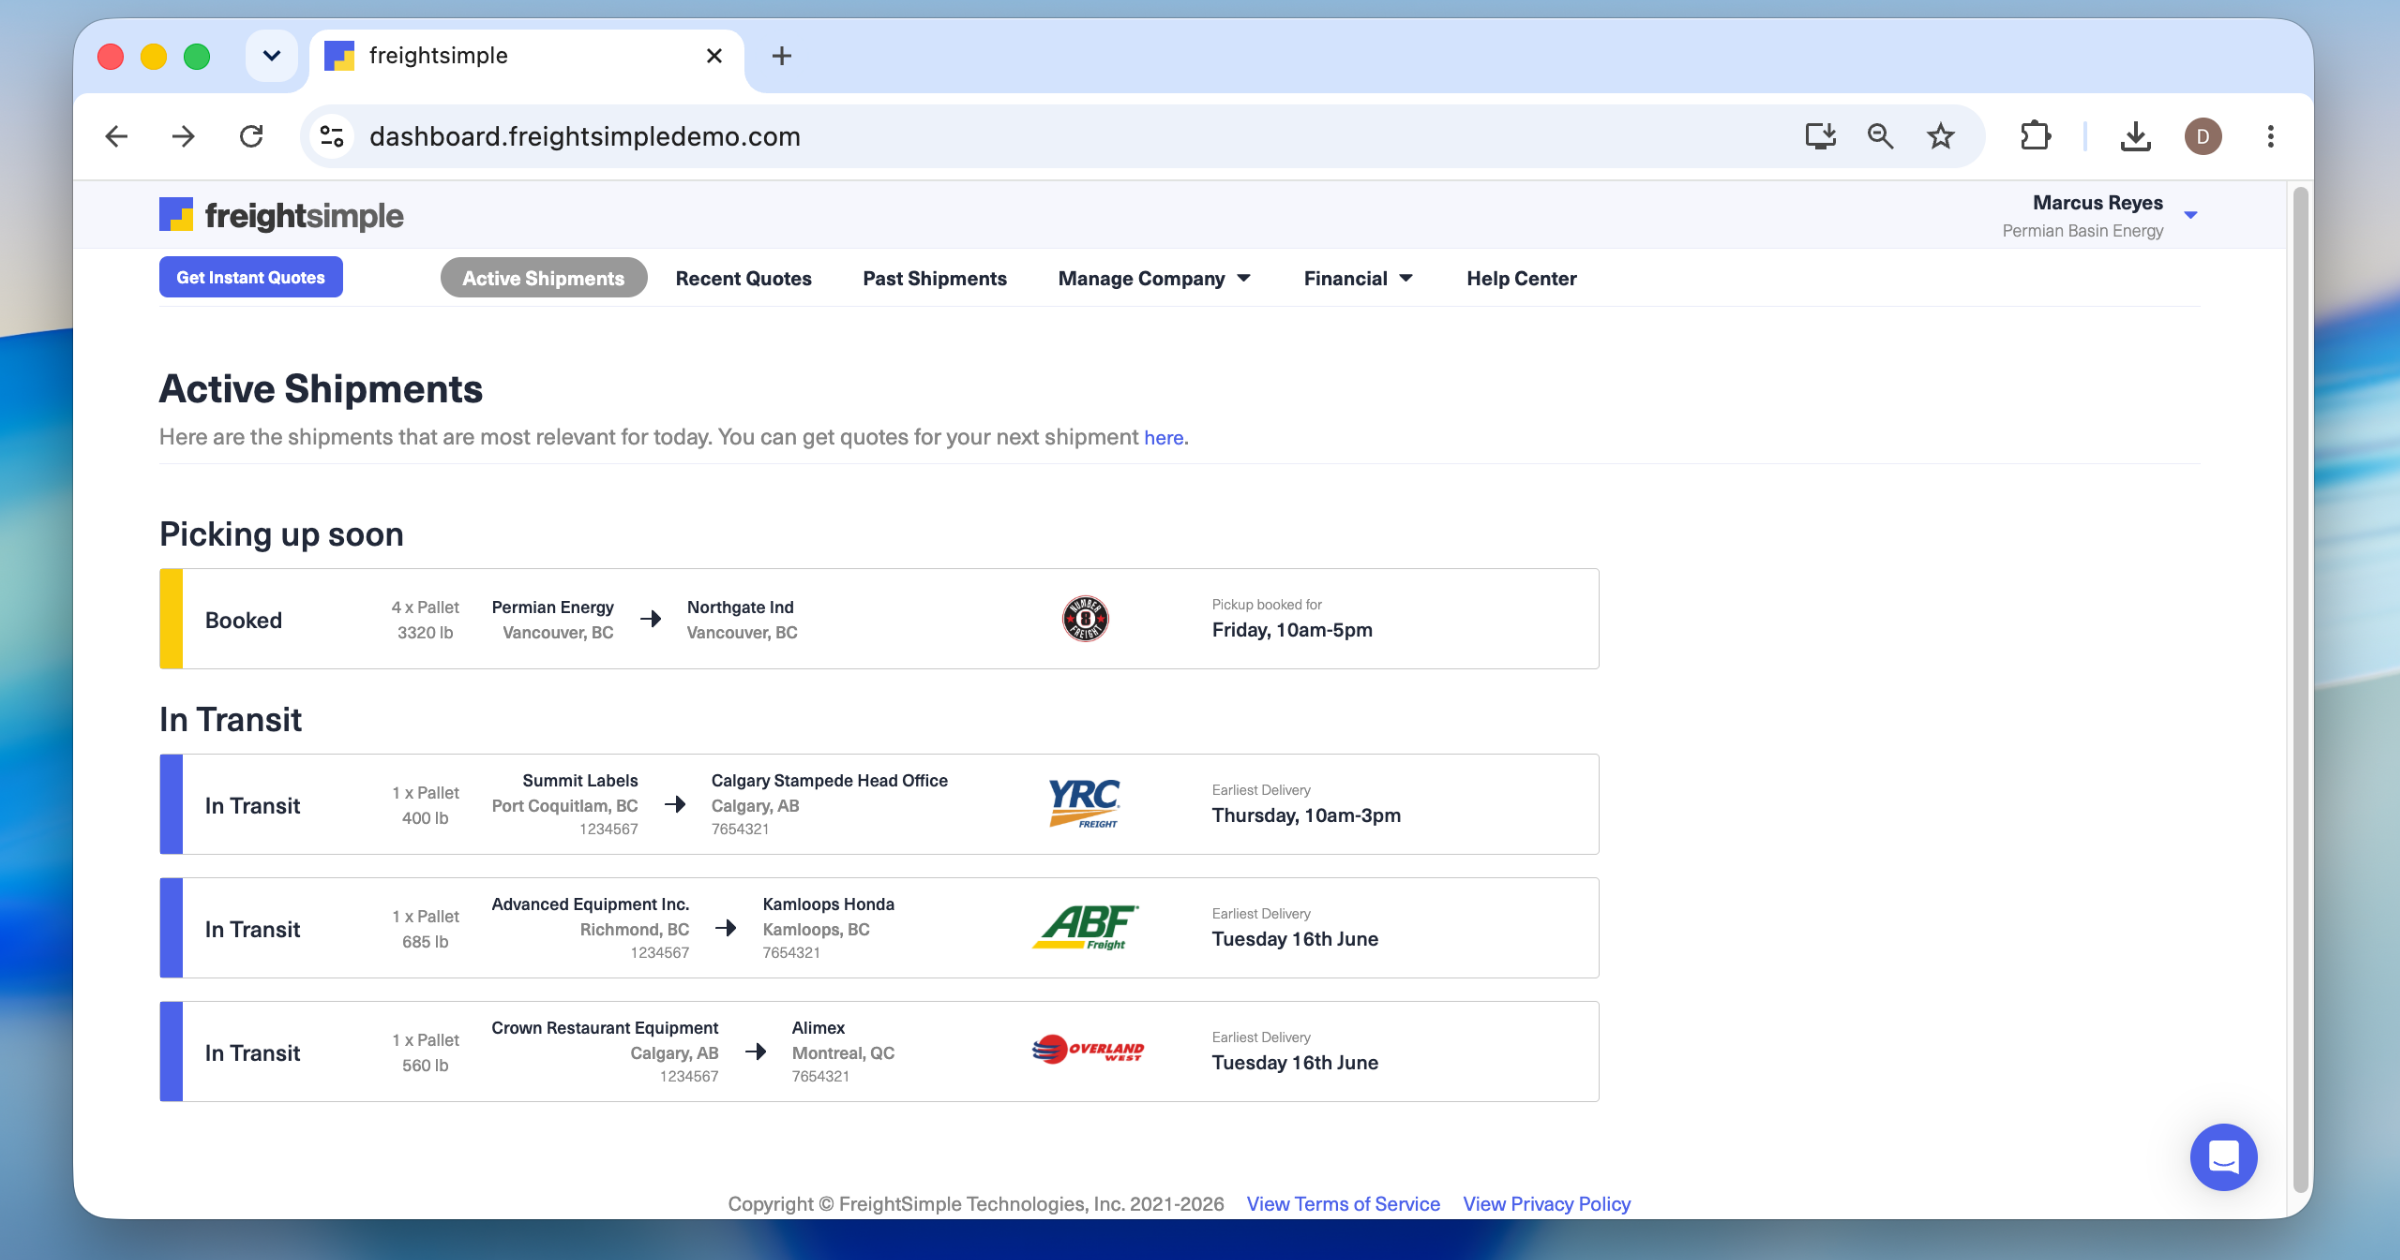Open the zoom magnifier icon
The width and height of the screenshot is (2400, 1260).
[1880, 136]
